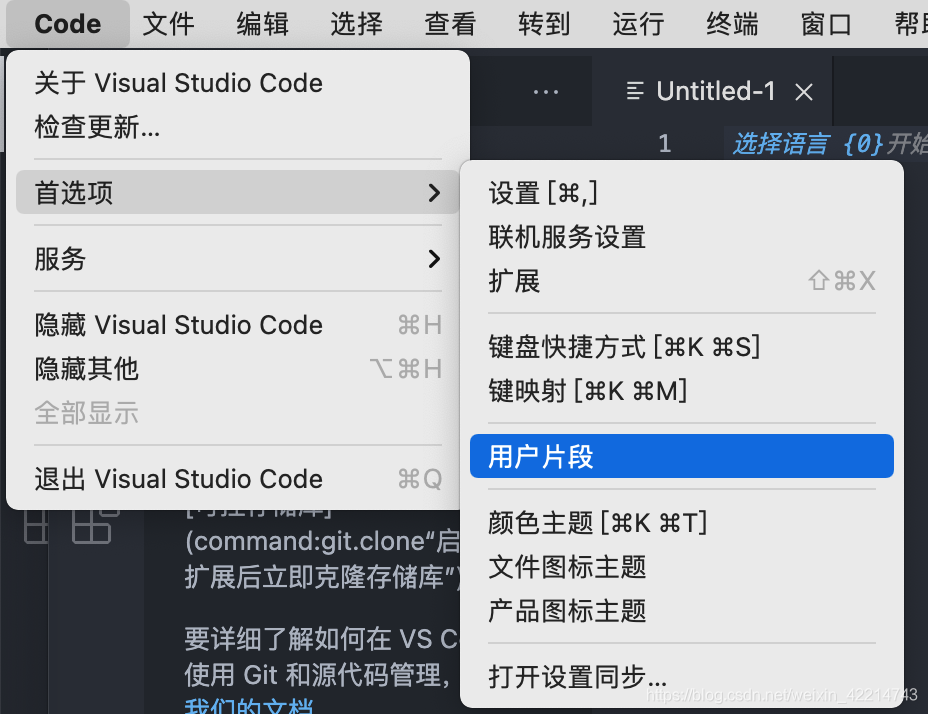Image resolution: width=928 pixels, height=714 pixels.
Task: Open the sidebar more actions ellipsis
Action: coord(546,92)
